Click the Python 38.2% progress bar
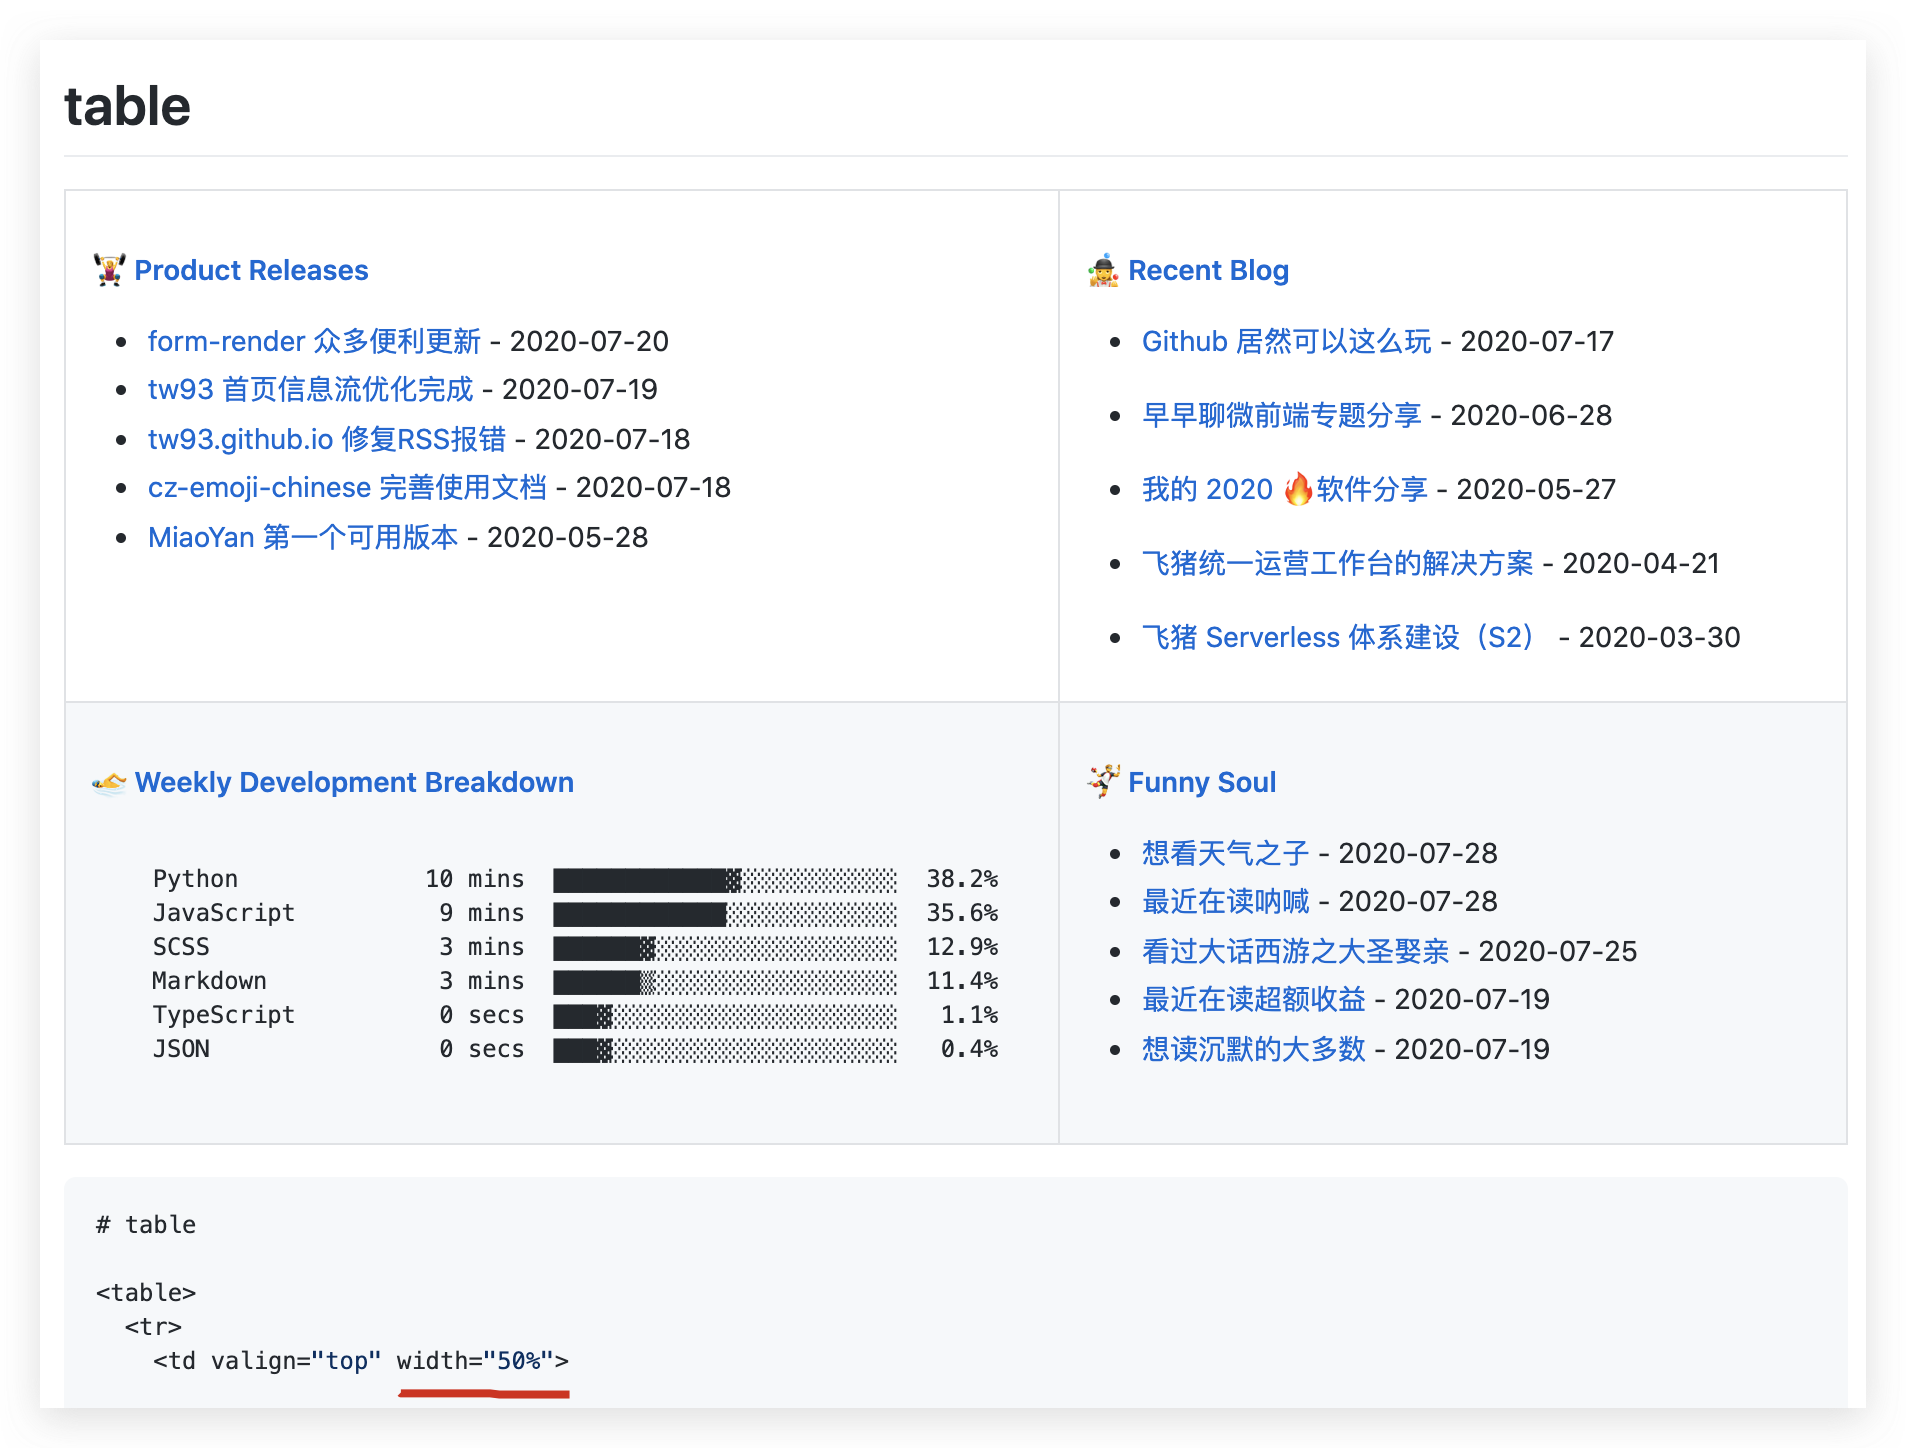The height and width of the screenshot is (1448, 1906). (x=725, y=878)
